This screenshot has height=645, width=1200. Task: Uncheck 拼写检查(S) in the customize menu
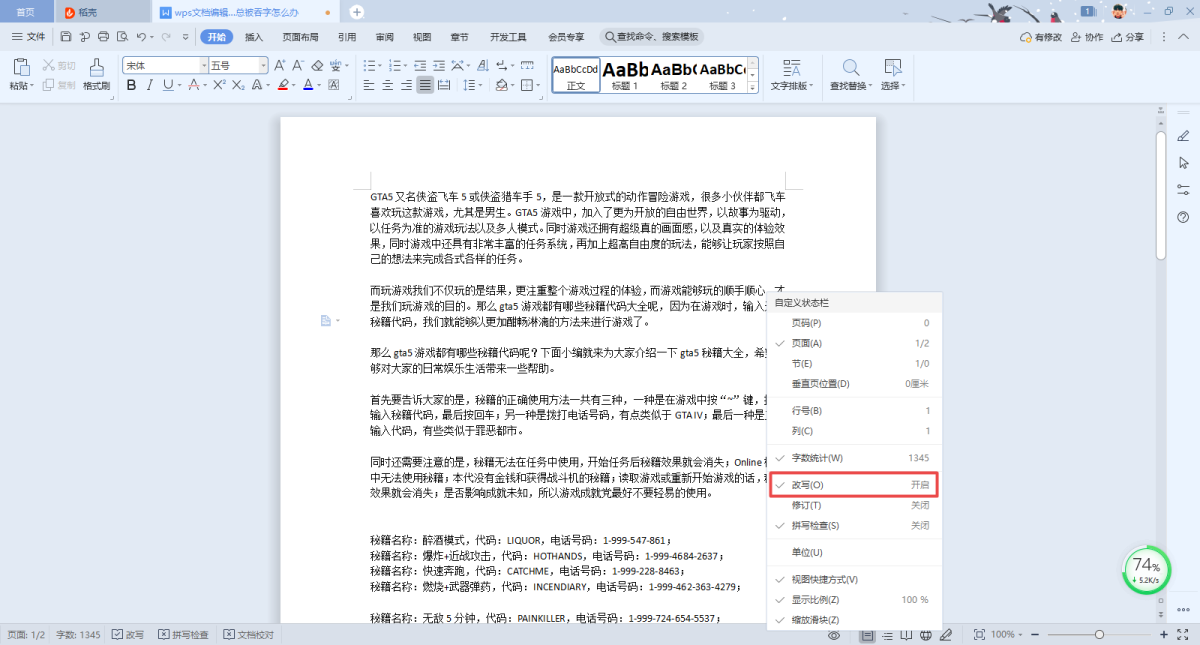tap(853, 525)
